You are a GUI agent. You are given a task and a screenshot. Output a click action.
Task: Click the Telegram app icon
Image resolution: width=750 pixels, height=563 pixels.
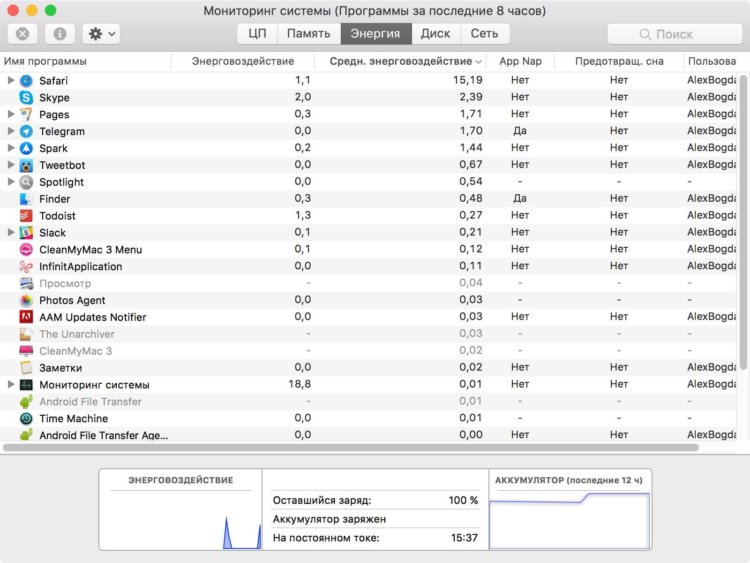(26, 131)
